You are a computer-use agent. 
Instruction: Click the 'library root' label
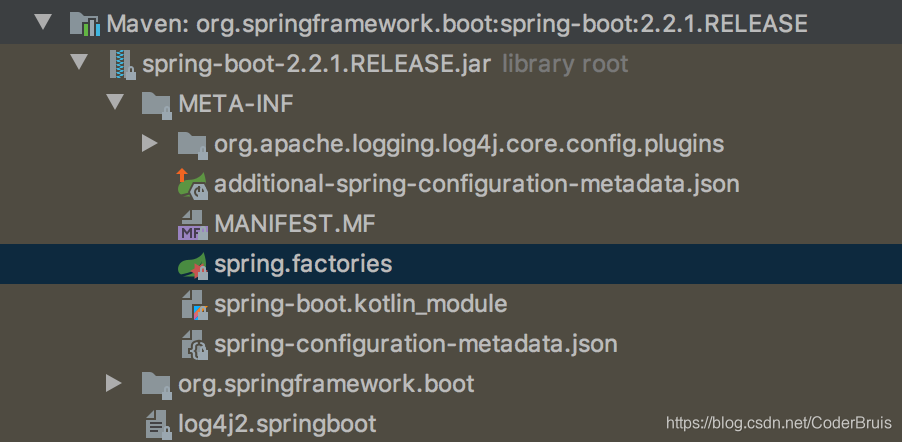(565, 64)
